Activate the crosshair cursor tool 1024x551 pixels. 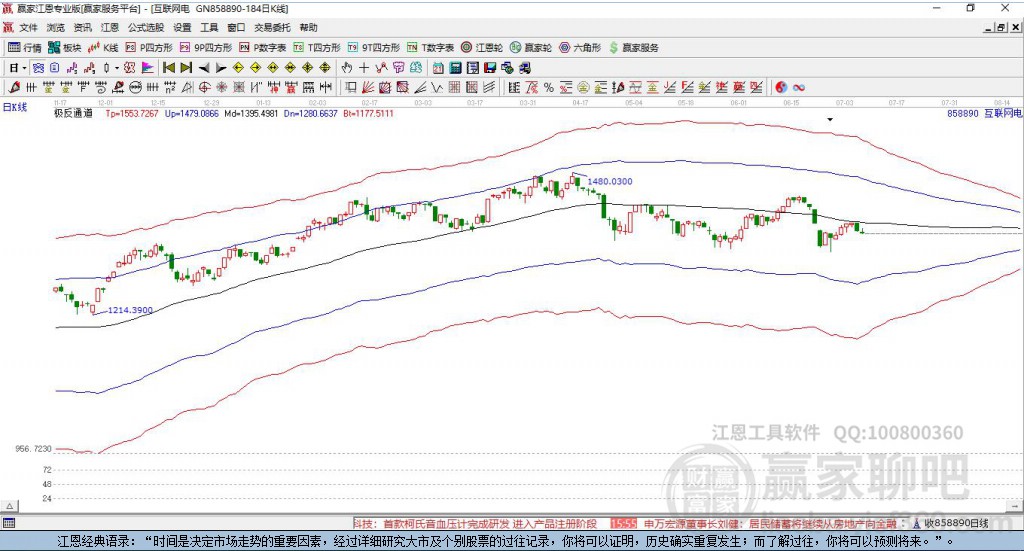click(364, 68)
